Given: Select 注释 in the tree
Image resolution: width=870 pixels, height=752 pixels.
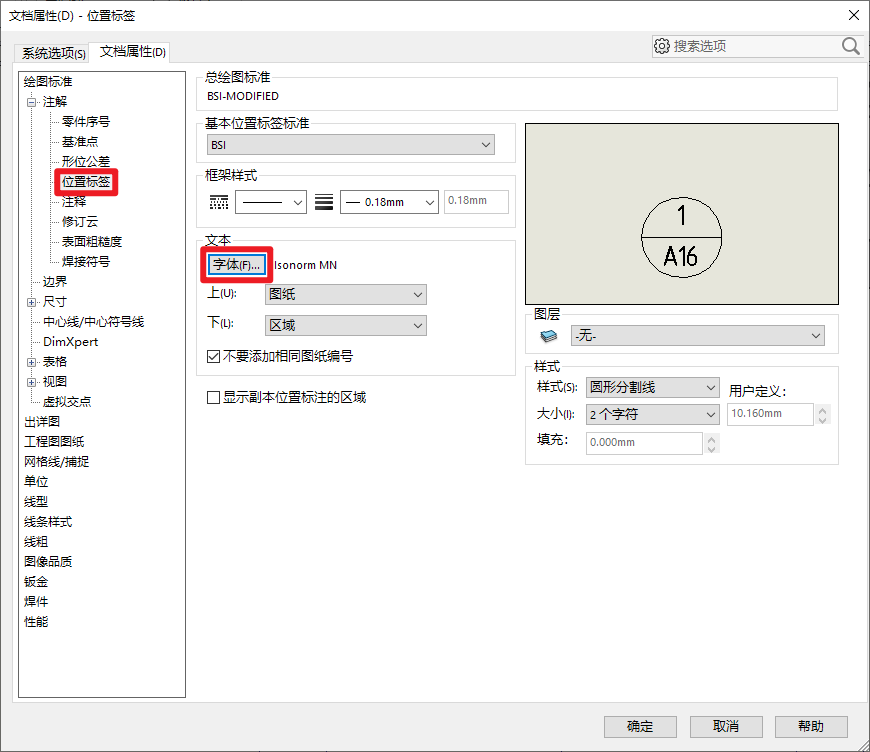Looking at the screenshot, I should (x=73, y=201).
